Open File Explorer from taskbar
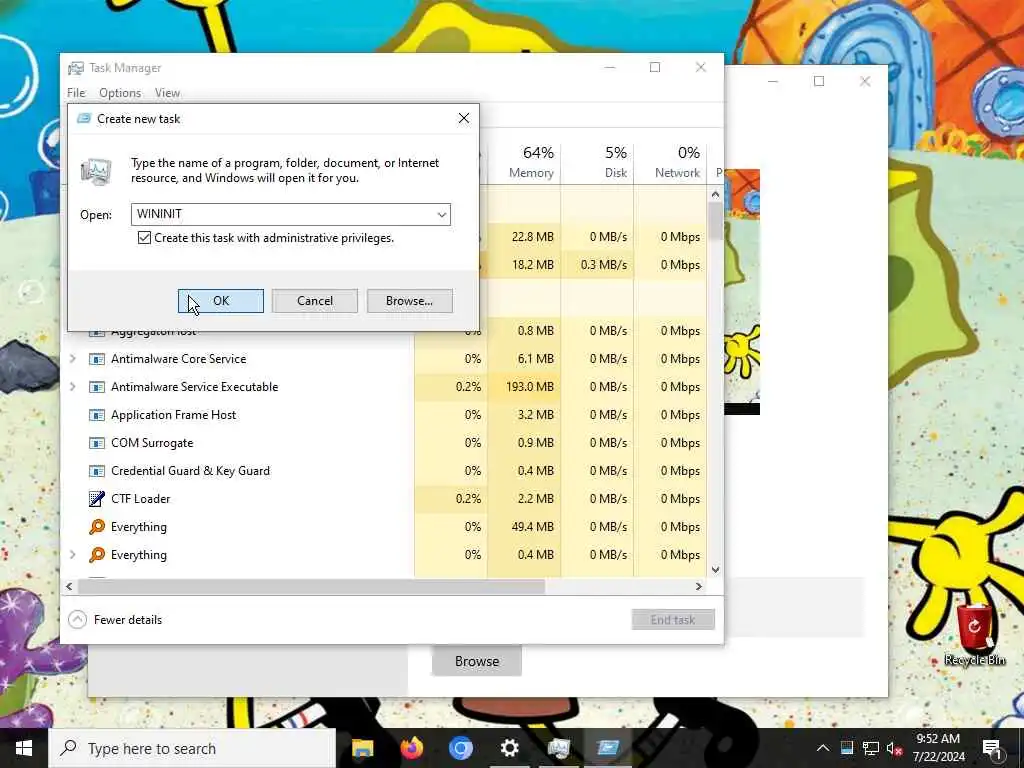Image resolution: width=1024 pixels, height=768 pixels. 362,748
